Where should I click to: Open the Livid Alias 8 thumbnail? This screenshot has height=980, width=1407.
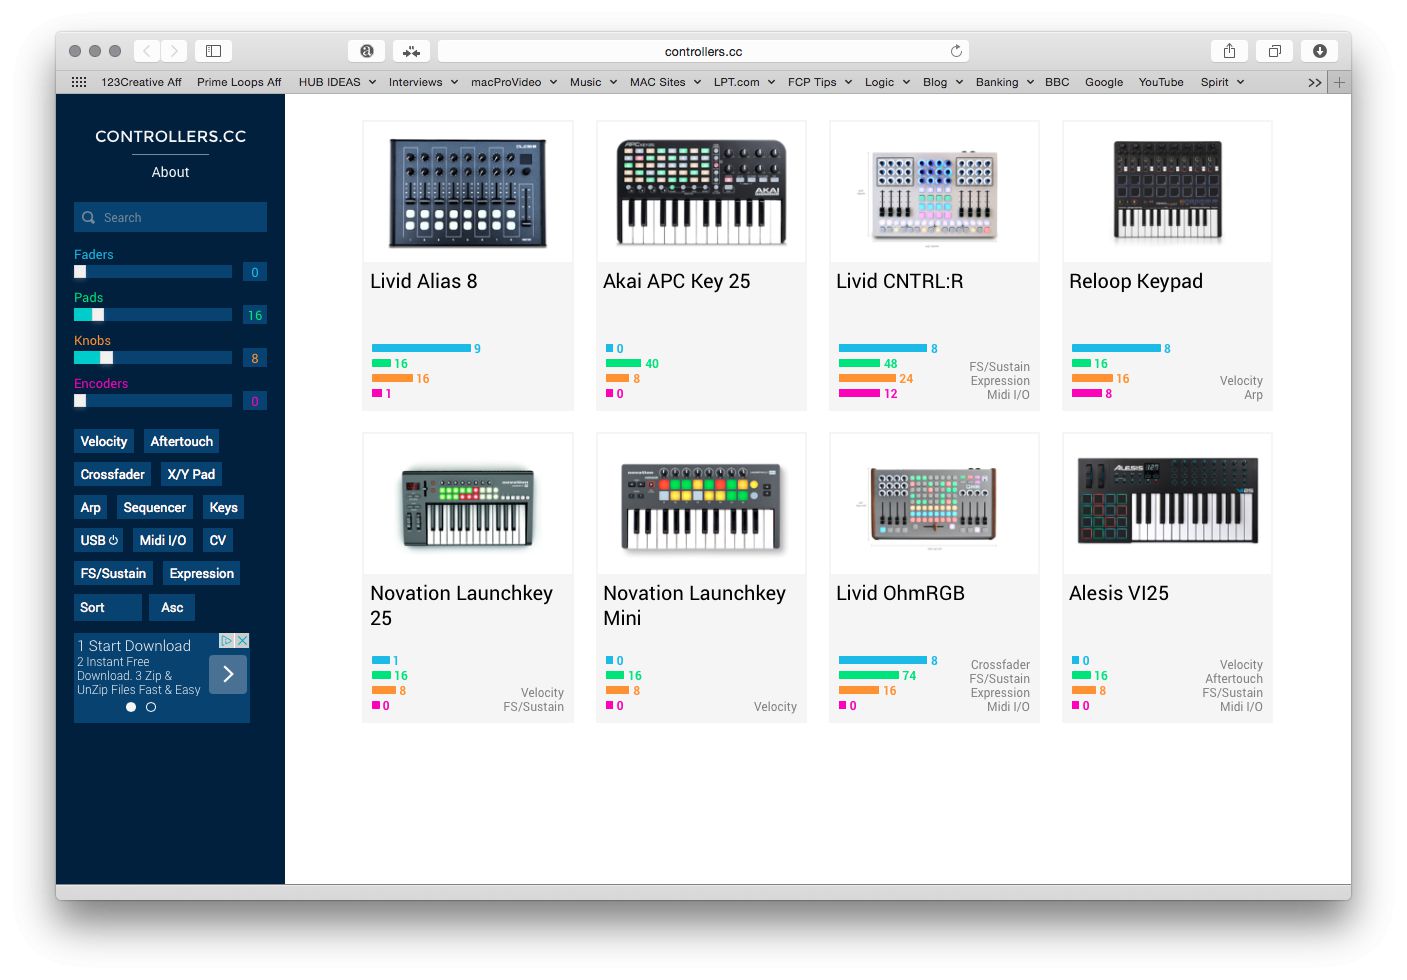(x=468, y=192)
